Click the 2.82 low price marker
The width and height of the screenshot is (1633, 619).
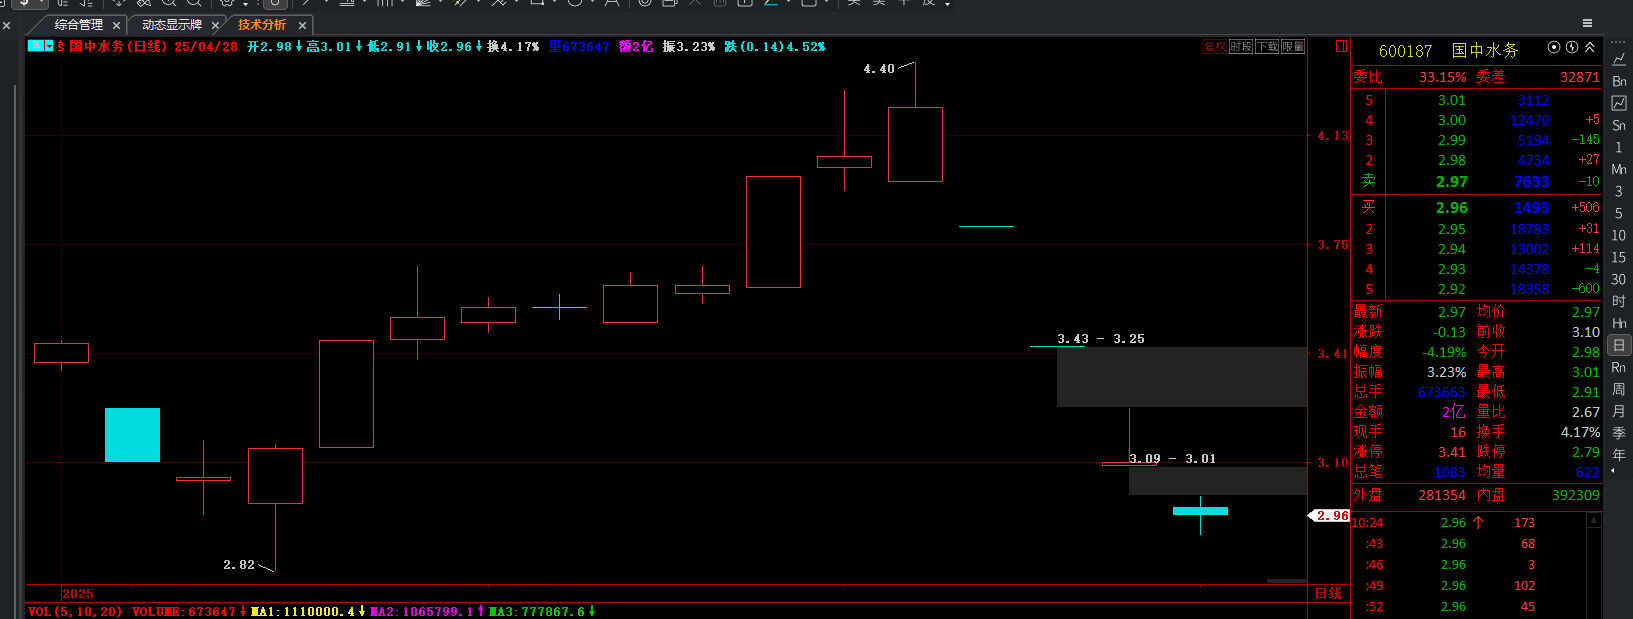click(239, 565)
